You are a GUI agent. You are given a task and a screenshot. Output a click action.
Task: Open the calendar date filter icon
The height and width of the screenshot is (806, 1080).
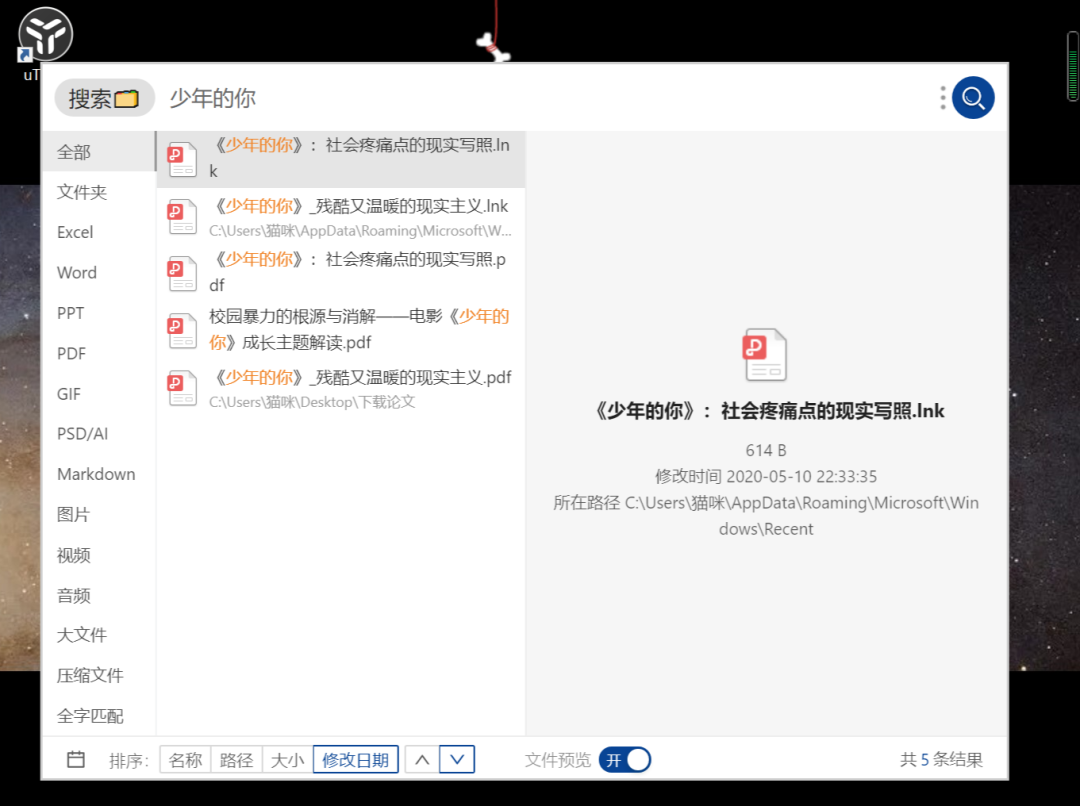click(76, 759)
